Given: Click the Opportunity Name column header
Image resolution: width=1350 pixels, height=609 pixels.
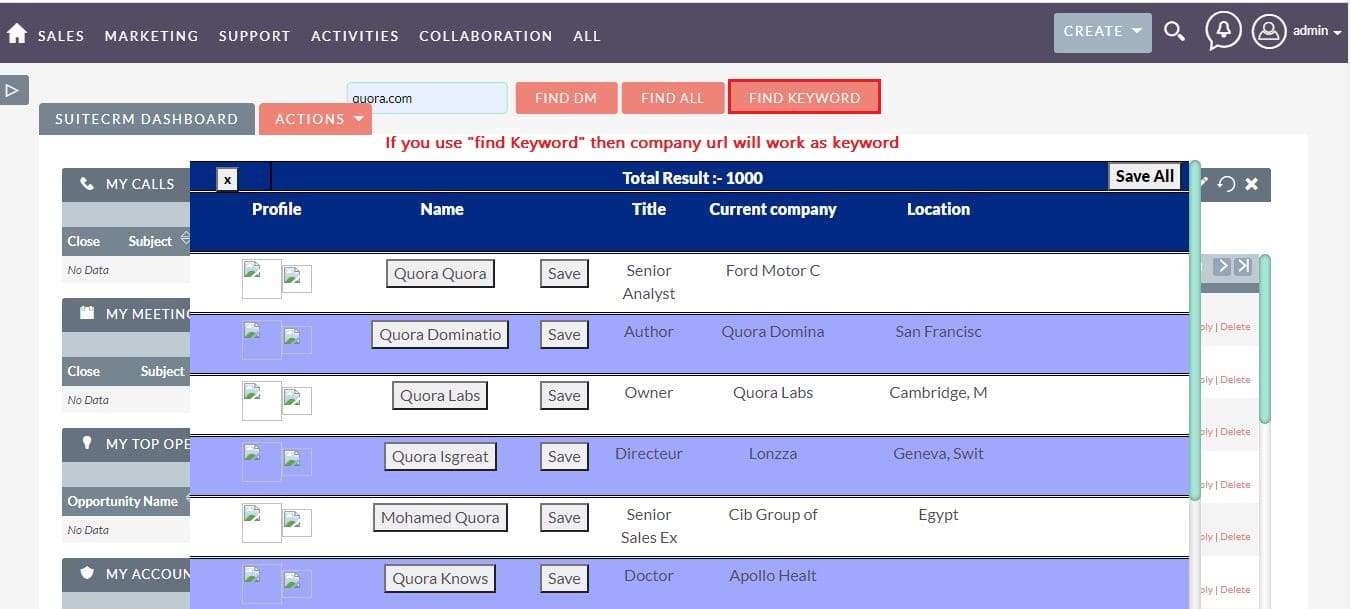Looking at the screenshot, I should click(x=123, y=501).
